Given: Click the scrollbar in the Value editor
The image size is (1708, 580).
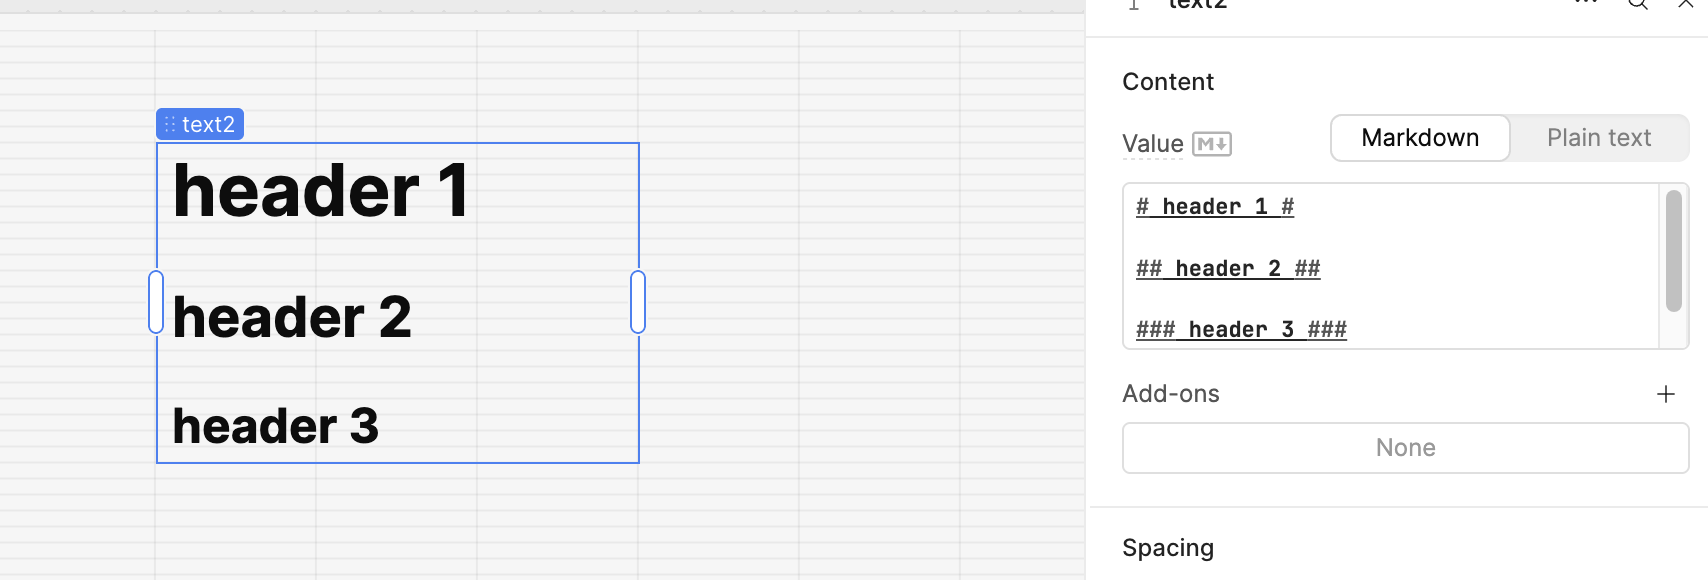Looking at the screenshot, I should (1673, 252).
